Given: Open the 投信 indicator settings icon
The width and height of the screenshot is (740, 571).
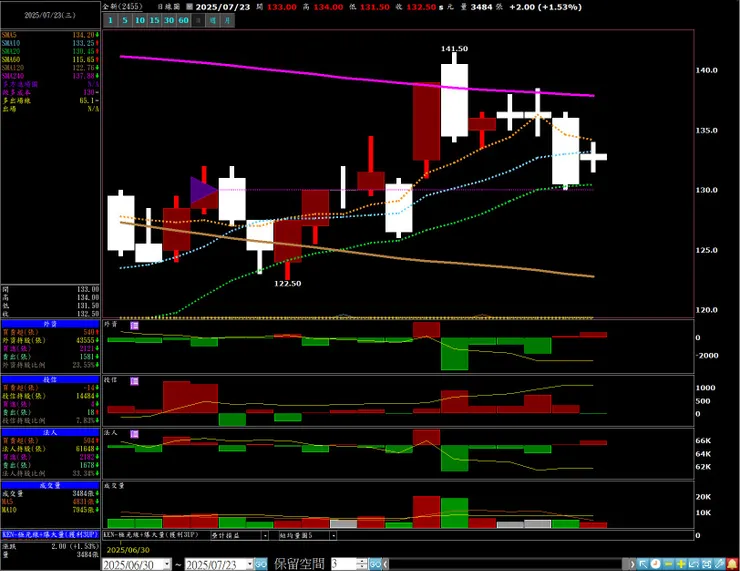Looking at the screenshot, I should 135,381.
